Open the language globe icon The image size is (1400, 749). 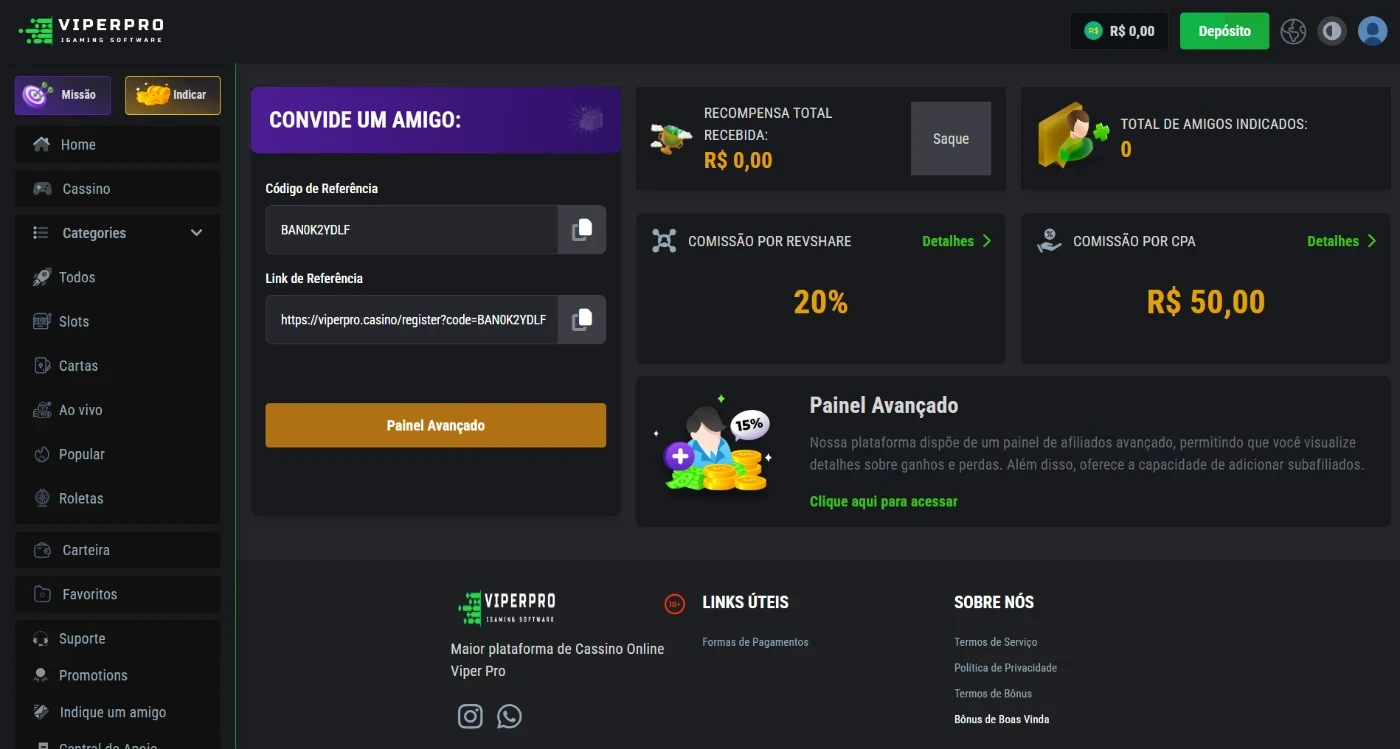(1293, 31)
